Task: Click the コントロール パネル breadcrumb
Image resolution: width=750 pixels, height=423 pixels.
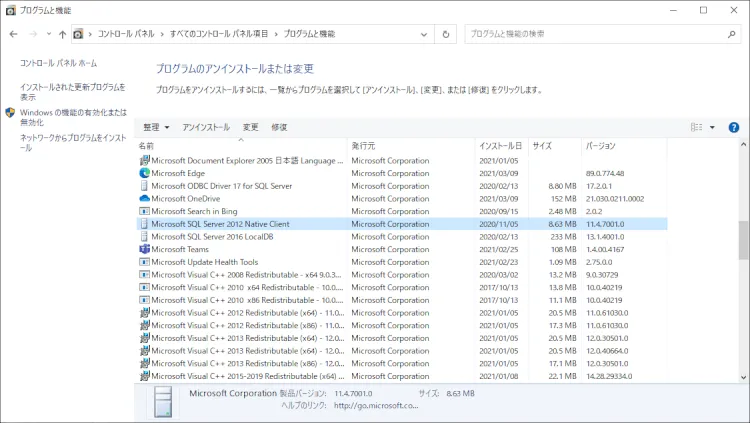Action: (x=126, y=34)
